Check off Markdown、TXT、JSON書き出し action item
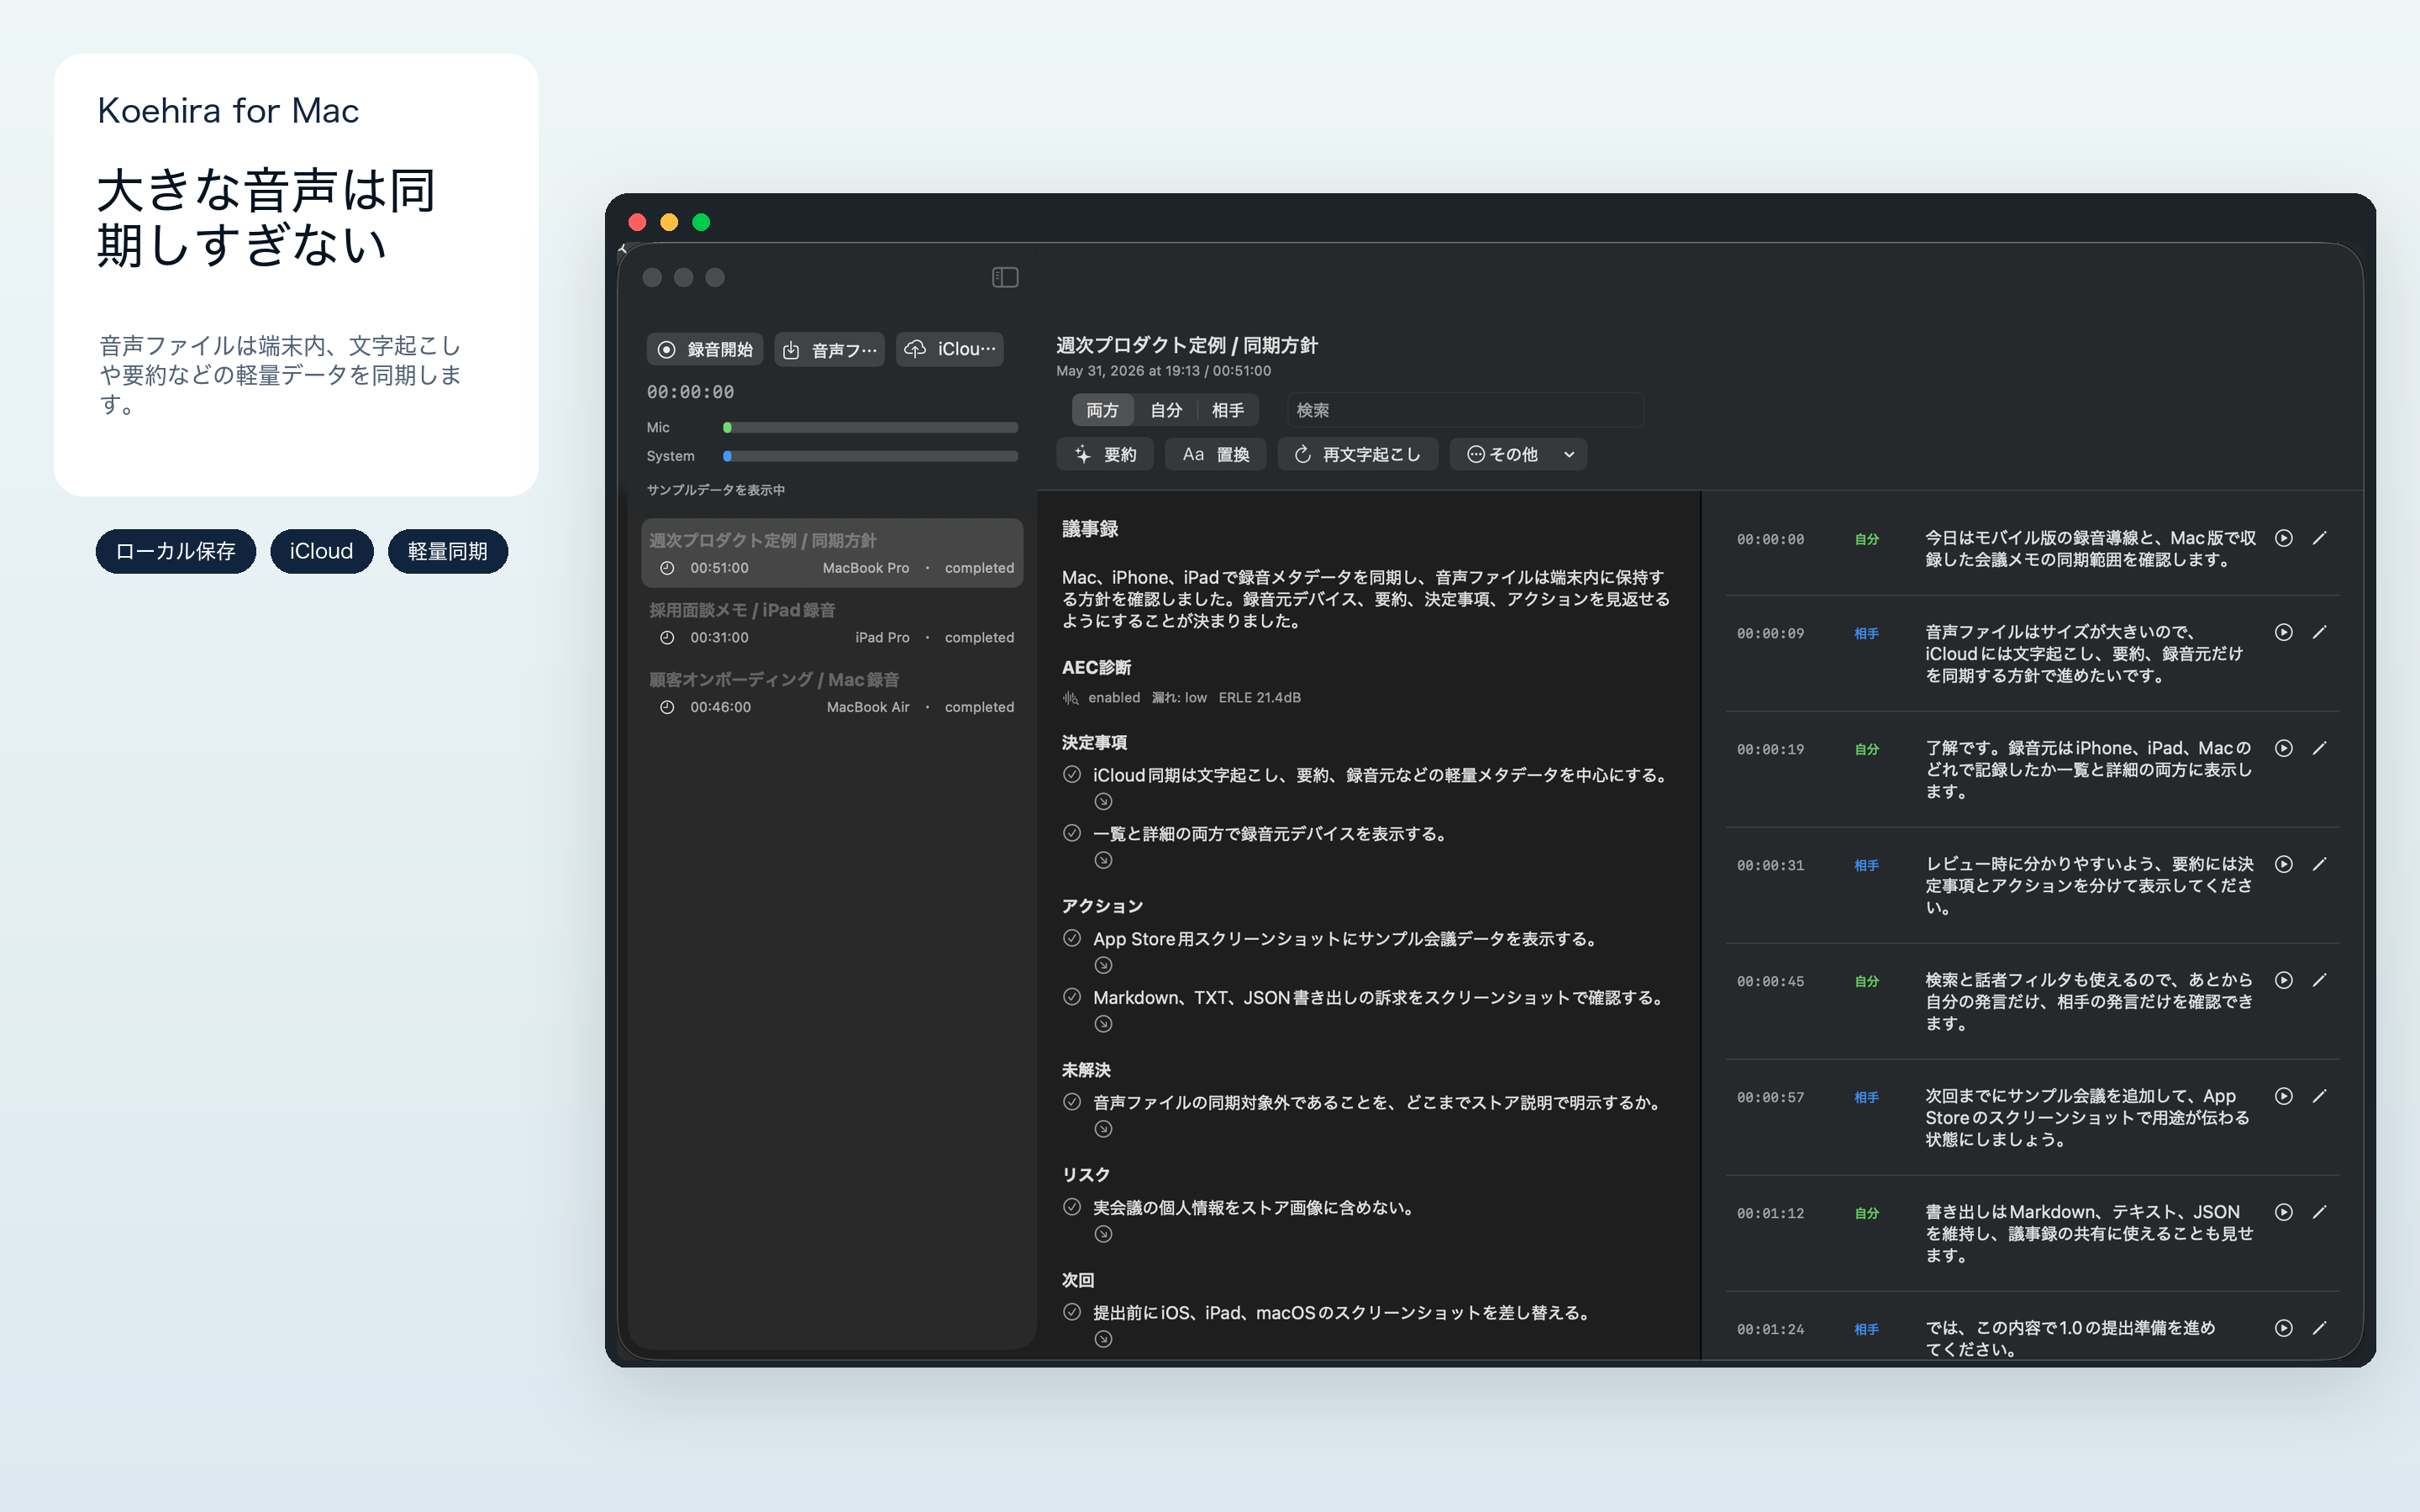 click(1072, 997)
